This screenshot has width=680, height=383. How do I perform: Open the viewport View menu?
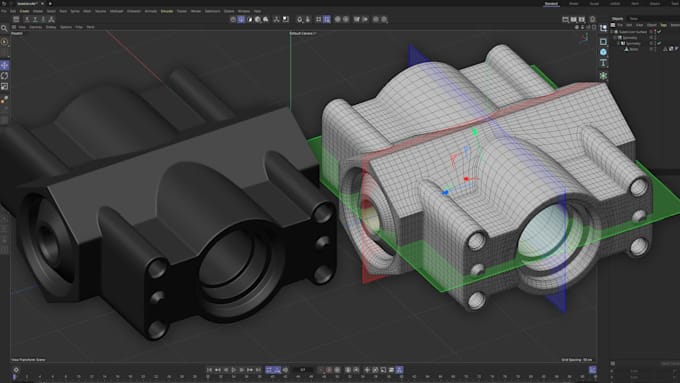pos(22,27)
